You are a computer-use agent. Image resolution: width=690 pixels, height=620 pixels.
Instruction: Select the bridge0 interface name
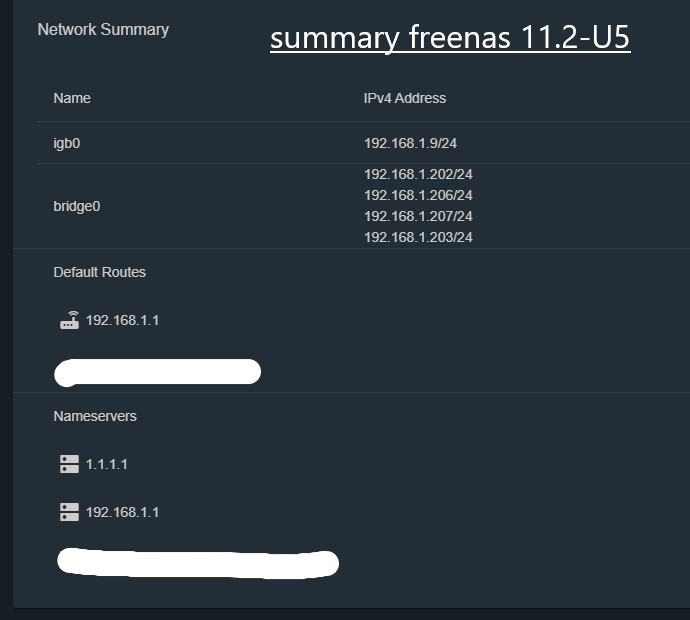coord(77,206)
